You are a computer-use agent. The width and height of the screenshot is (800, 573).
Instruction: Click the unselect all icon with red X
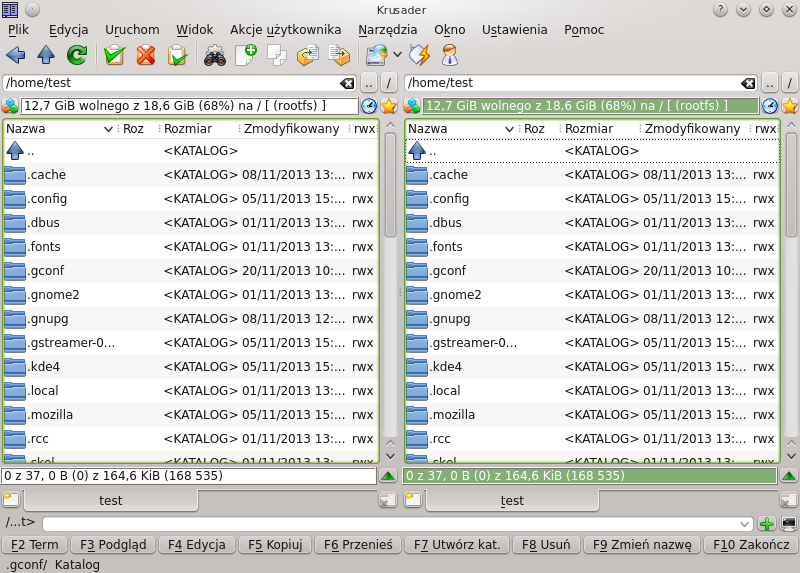pos(146,55)
